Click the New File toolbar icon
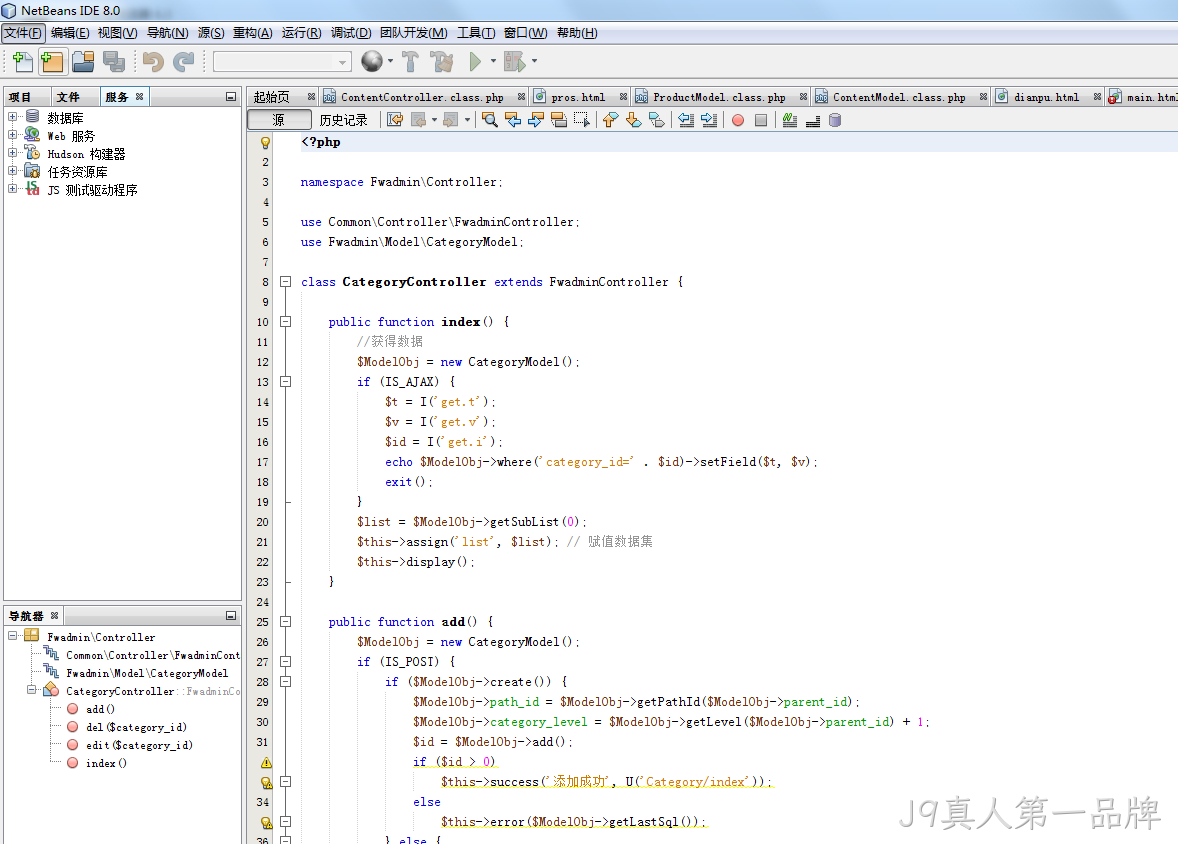1178x844 pixels. pyautogui.click(x=23, y=61)
